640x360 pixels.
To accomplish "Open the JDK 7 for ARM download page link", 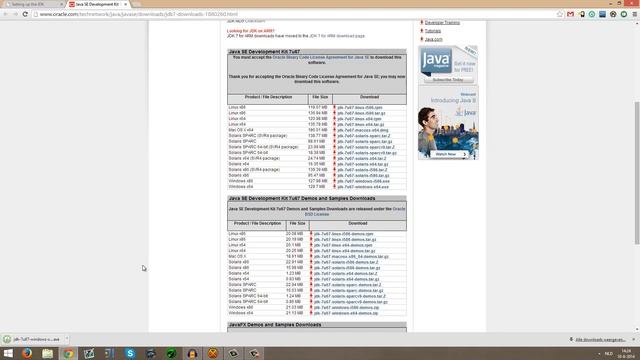I will click(x=337, y=36).
